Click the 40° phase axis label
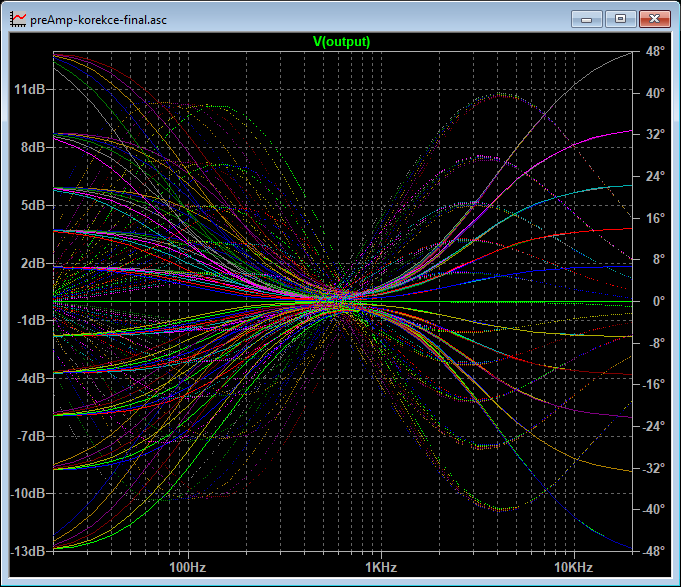 coord(655,93)
